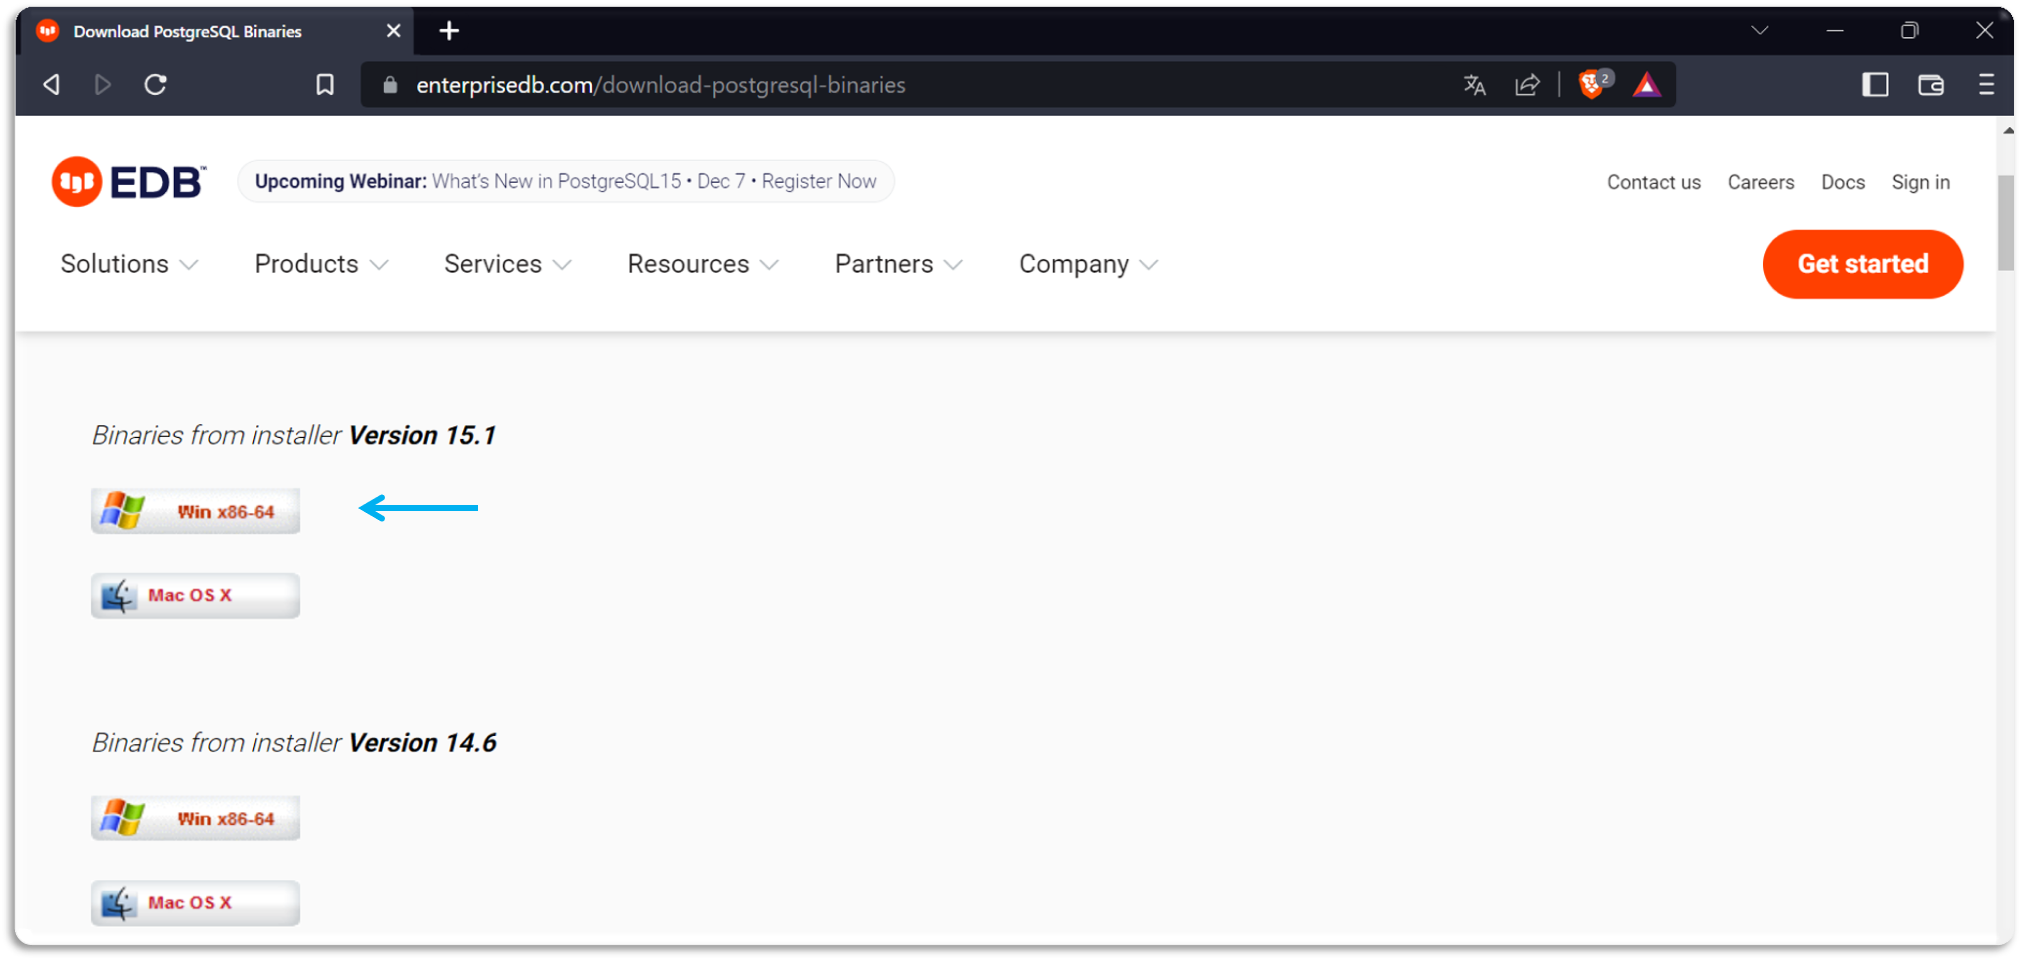
Task: Download Version 14.6 Mac OS X binaries
Action: (x=195, y=902)
